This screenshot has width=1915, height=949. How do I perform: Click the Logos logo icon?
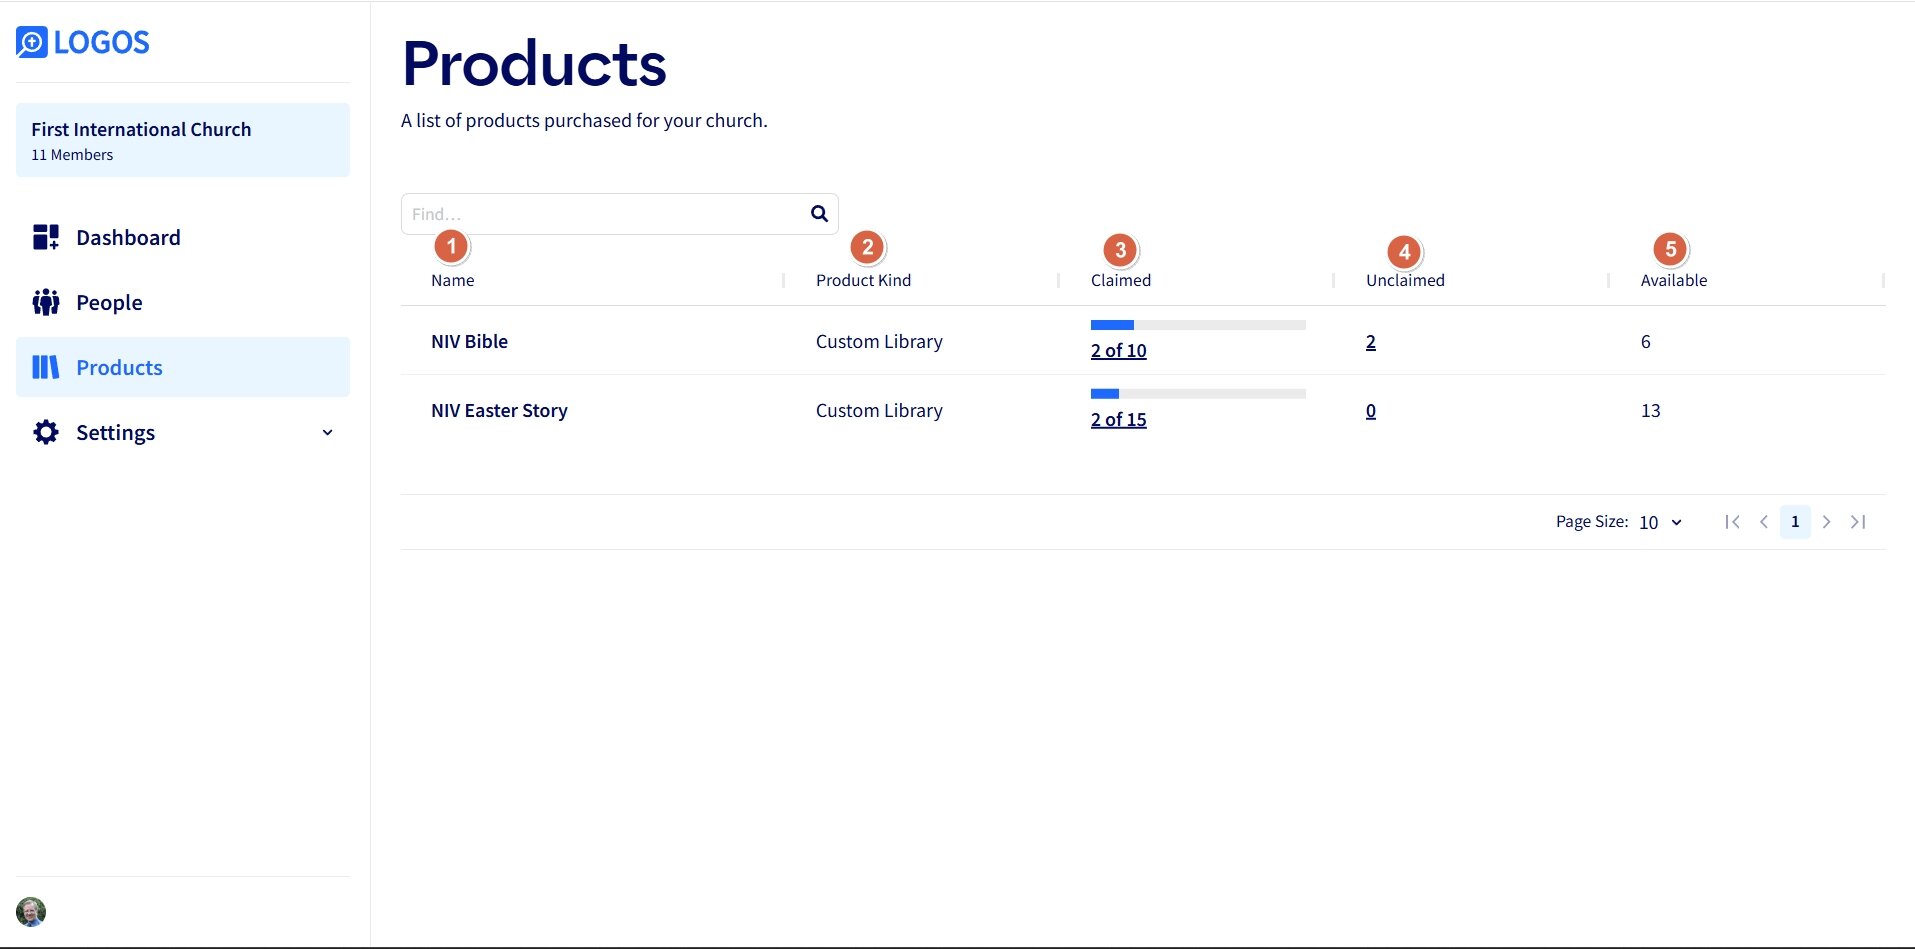[x=32, y=42]
